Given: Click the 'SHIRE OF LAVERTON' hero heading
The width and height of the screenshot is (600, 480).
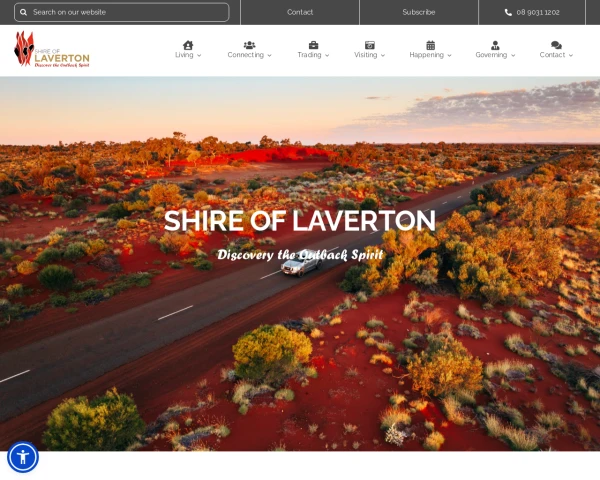Looking at the screenshot, I should point(300,220).
